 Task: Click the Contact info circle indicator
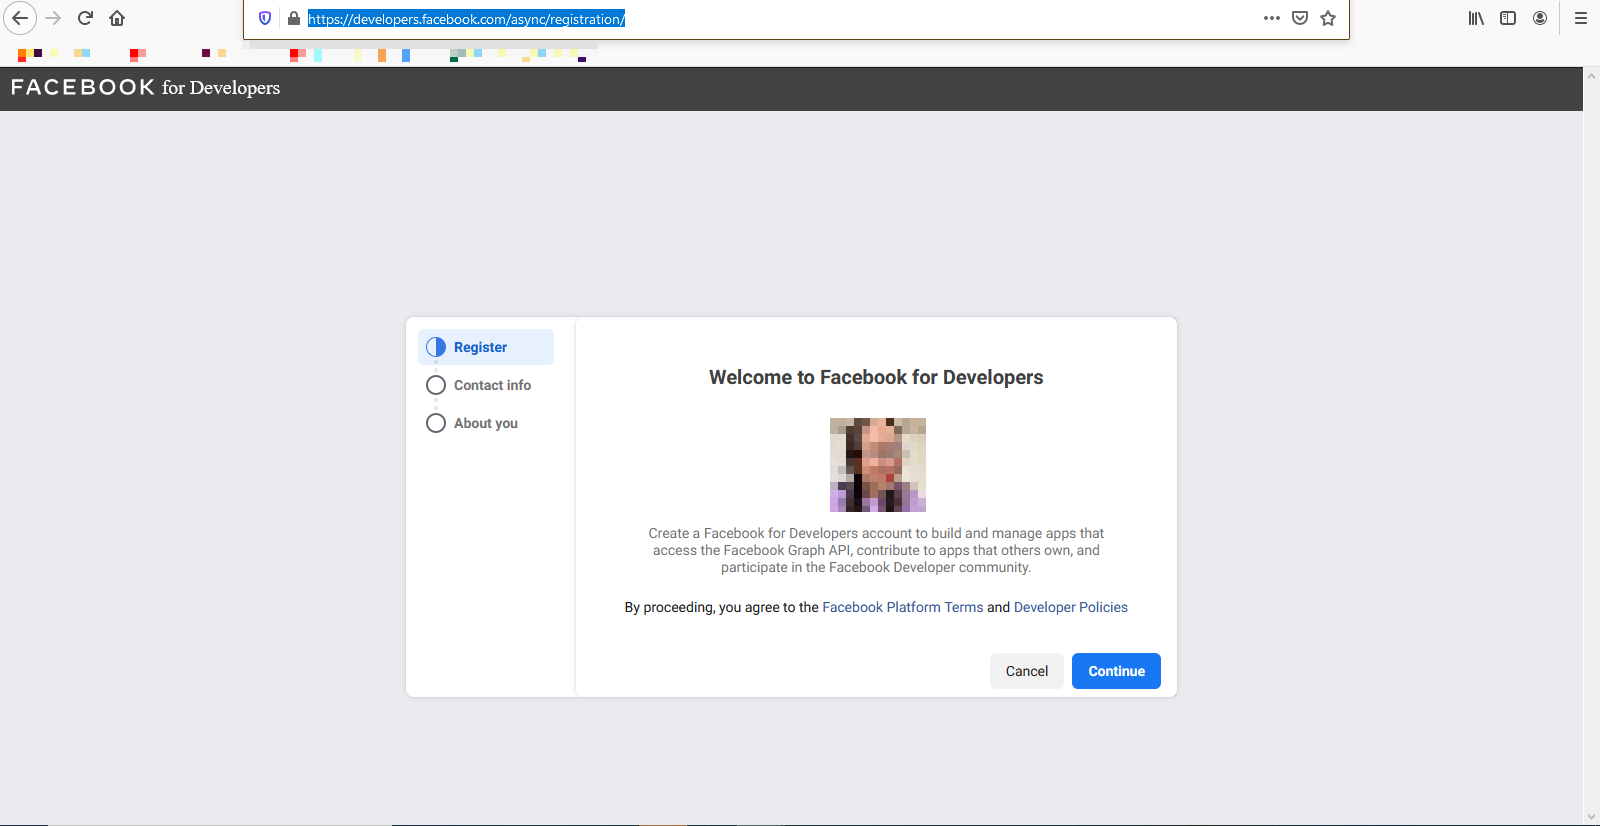click(x=436, y=385)
